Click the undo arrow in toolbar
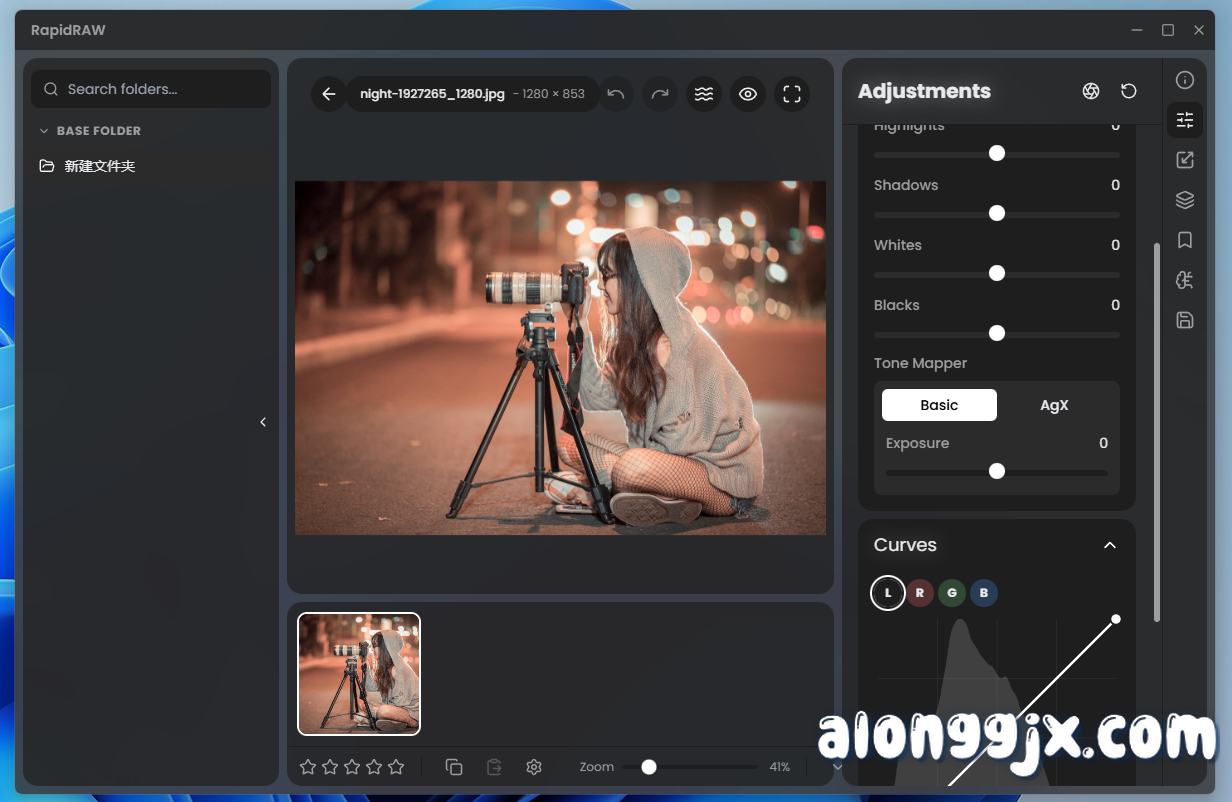This screenshot has width=1232, height=802. [616, 94]
